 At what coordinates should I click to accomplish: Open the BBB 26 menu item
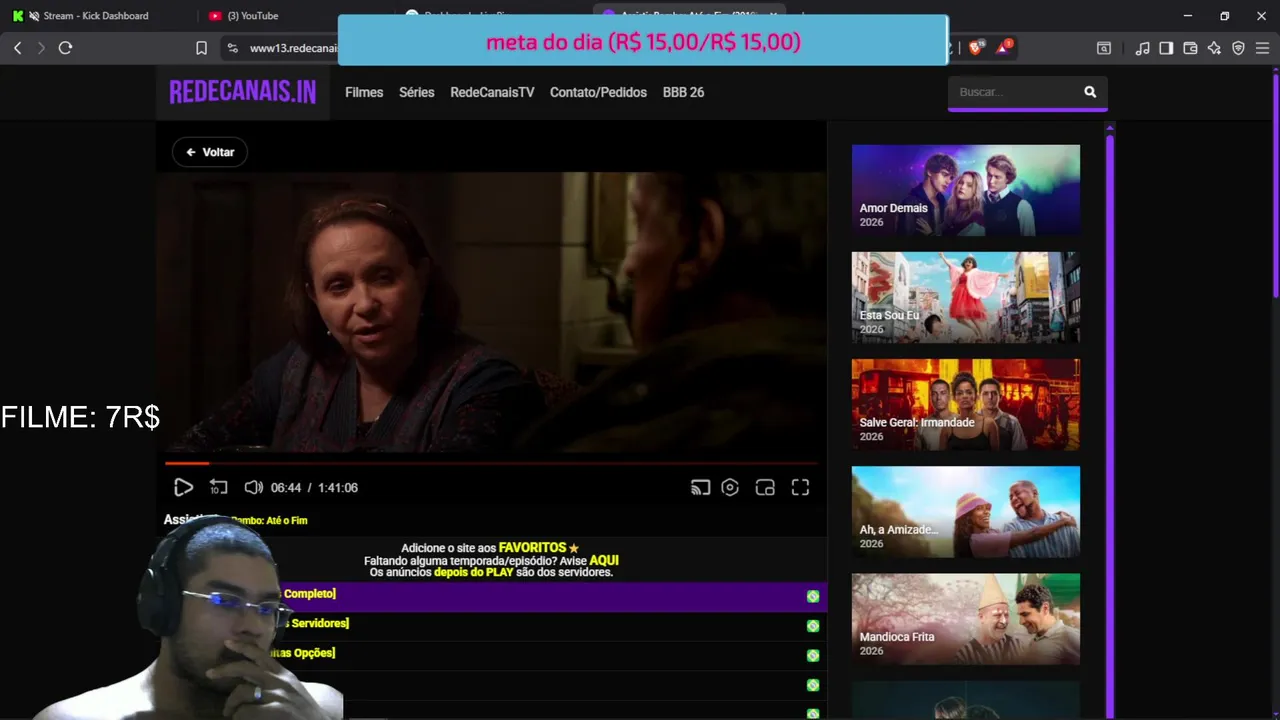click(x=683, y=92)
